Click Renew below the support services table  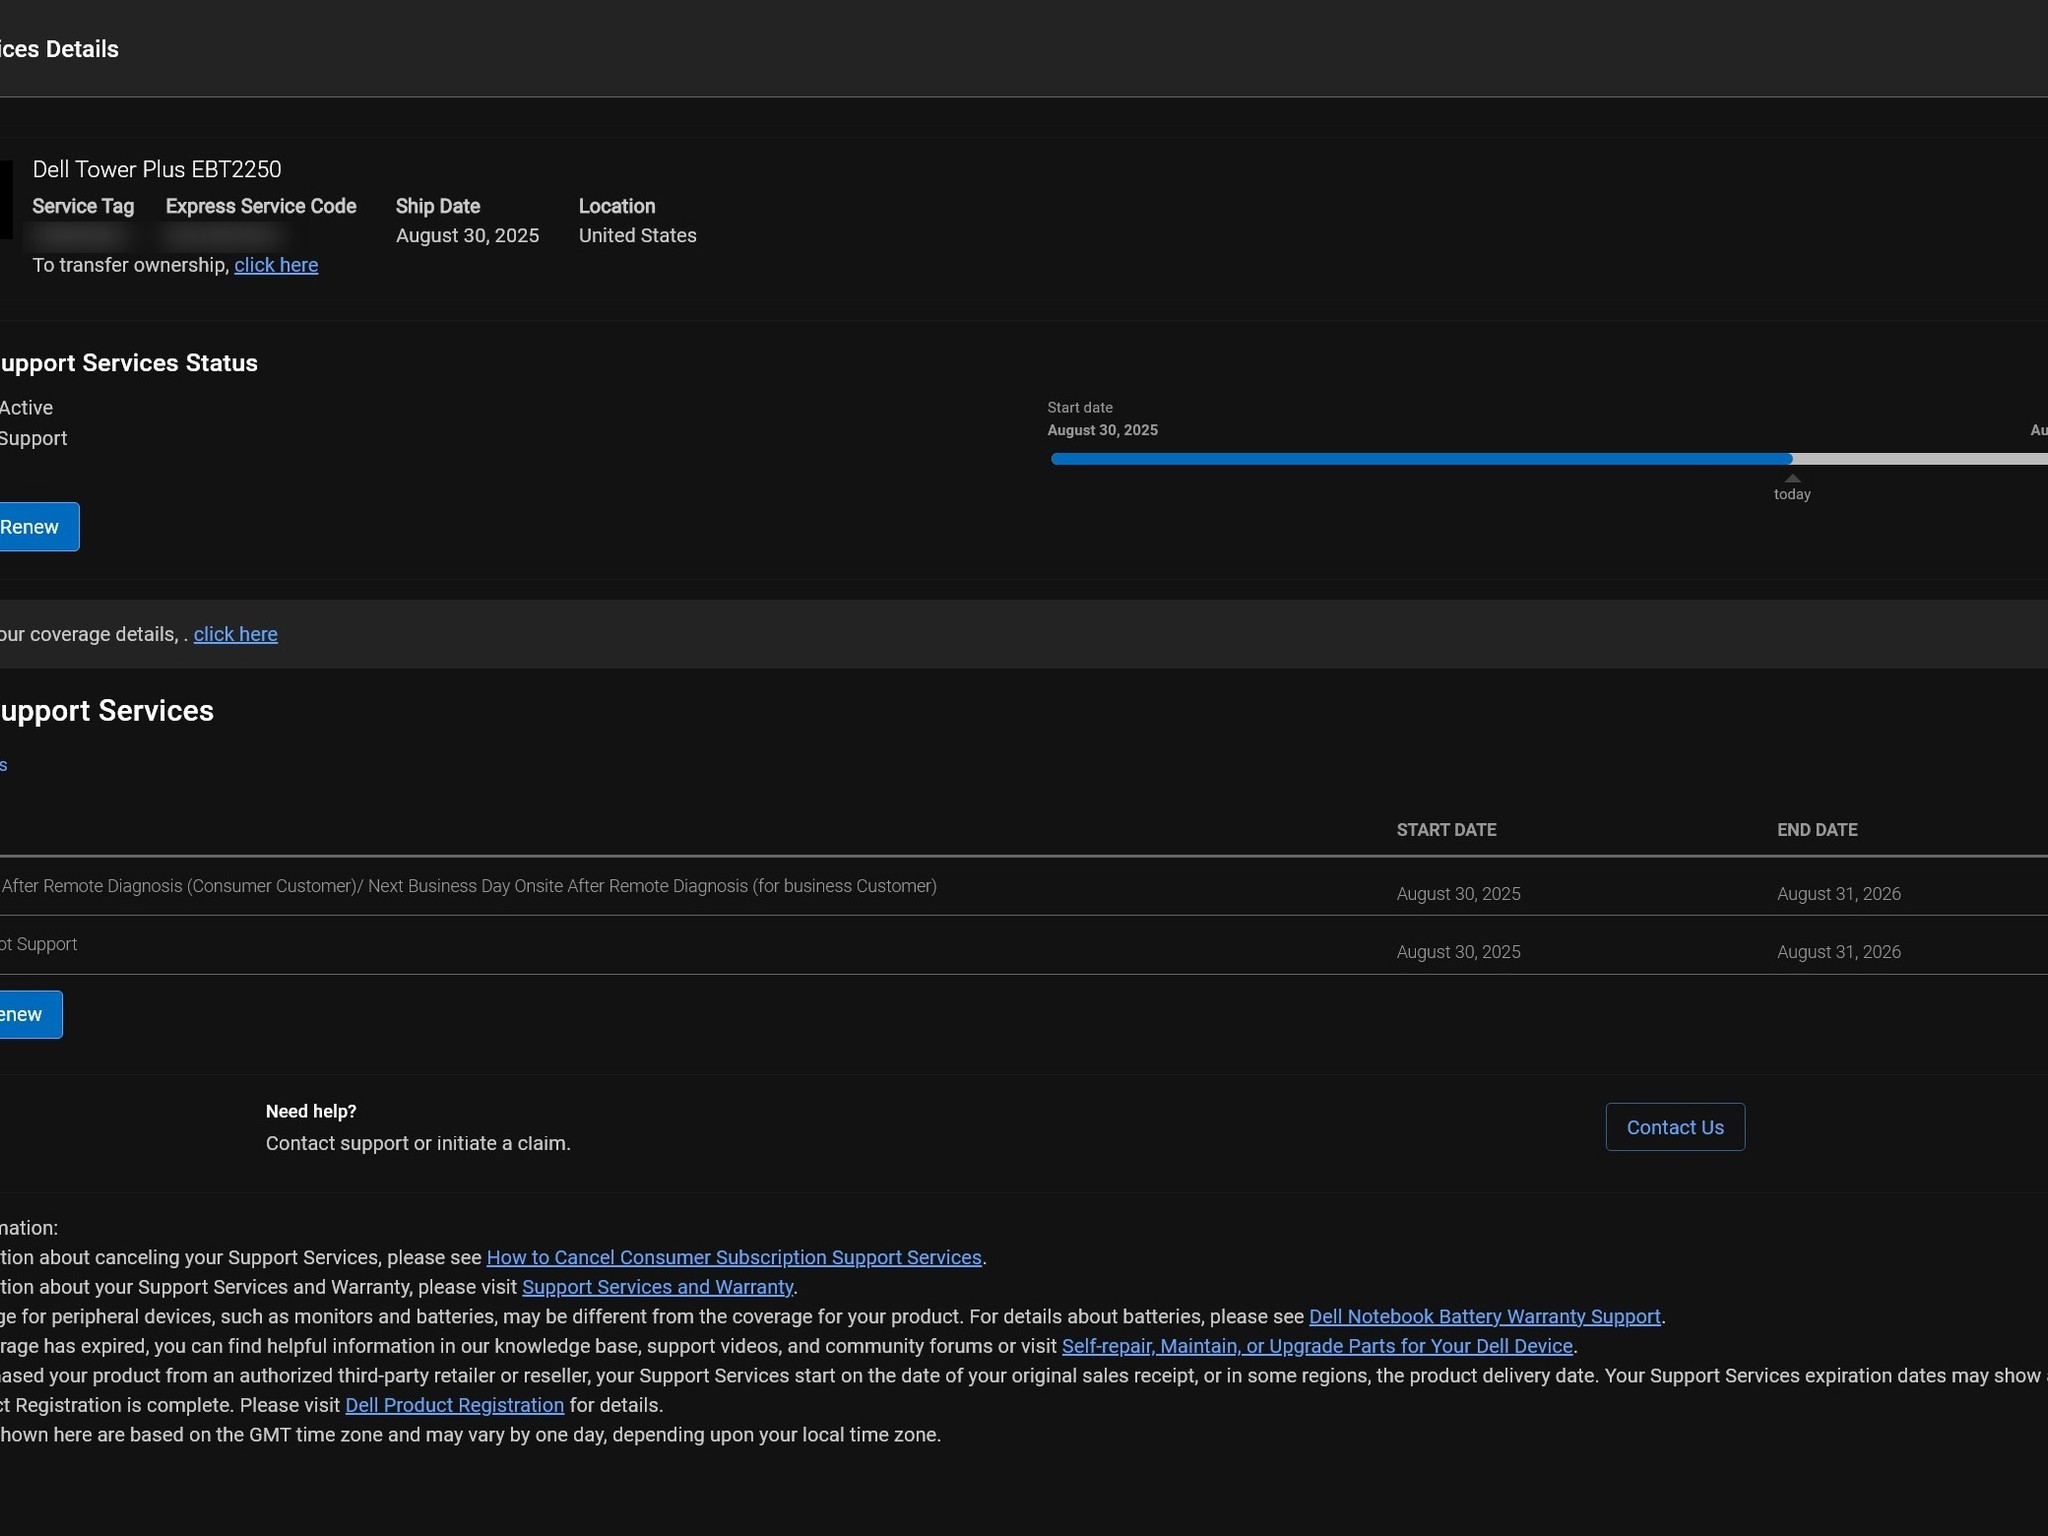pyautogui.click(x=29, y=1014)
